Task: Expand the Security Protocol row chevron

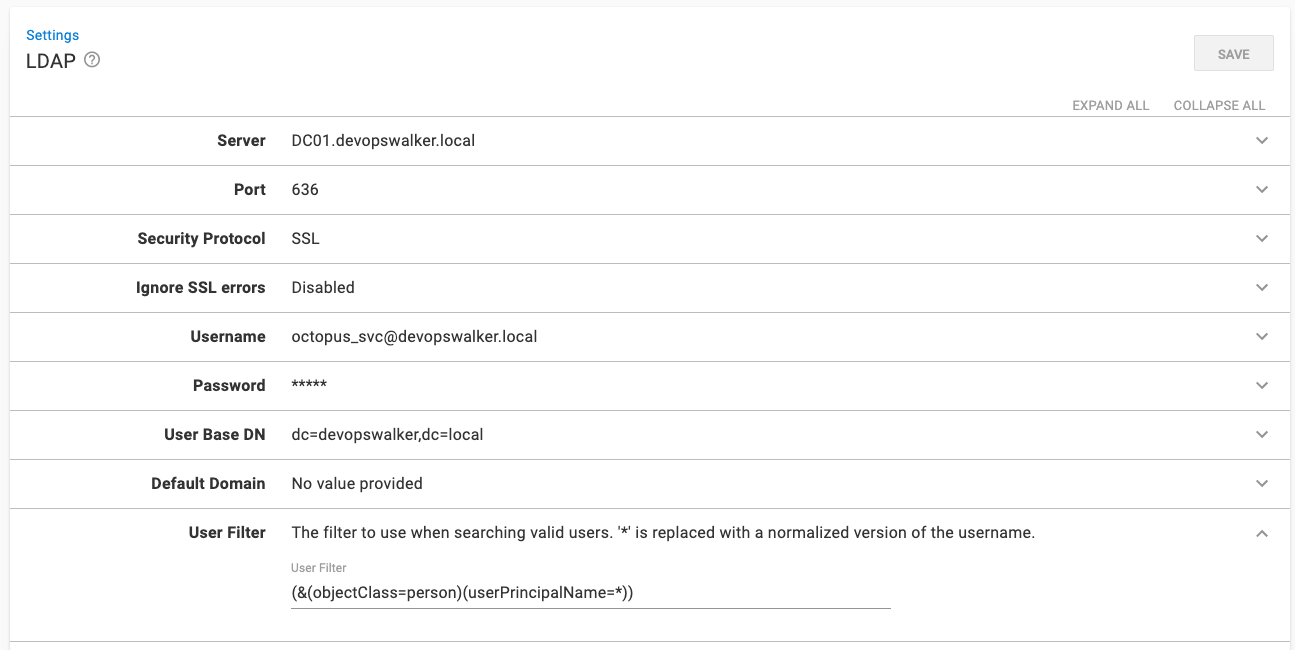Action: pos(1261,239)
